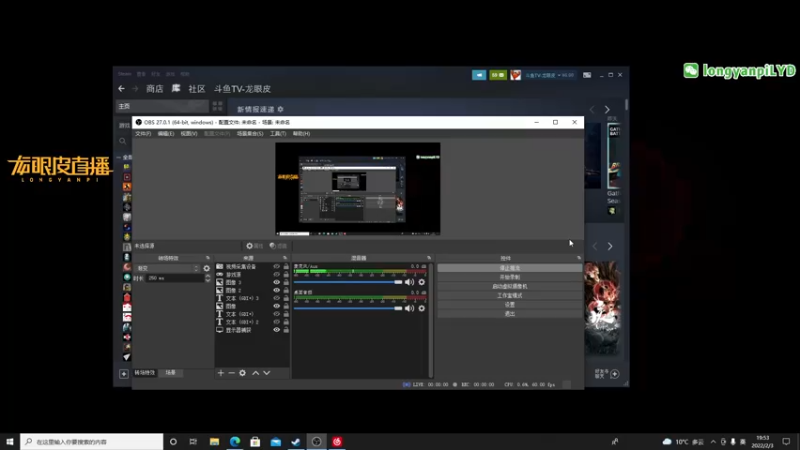The height and width of the screenshot is (450, 800).
Task: Mute the 麦克风/Aux speaker icon
Action: tap(409, 282)
